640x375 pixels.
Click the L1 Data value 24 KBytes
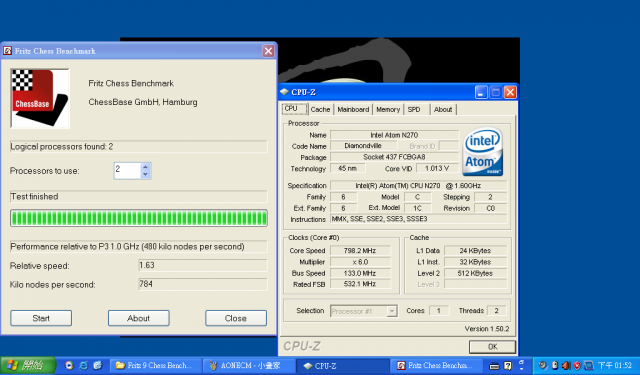(x=475, y=251)
